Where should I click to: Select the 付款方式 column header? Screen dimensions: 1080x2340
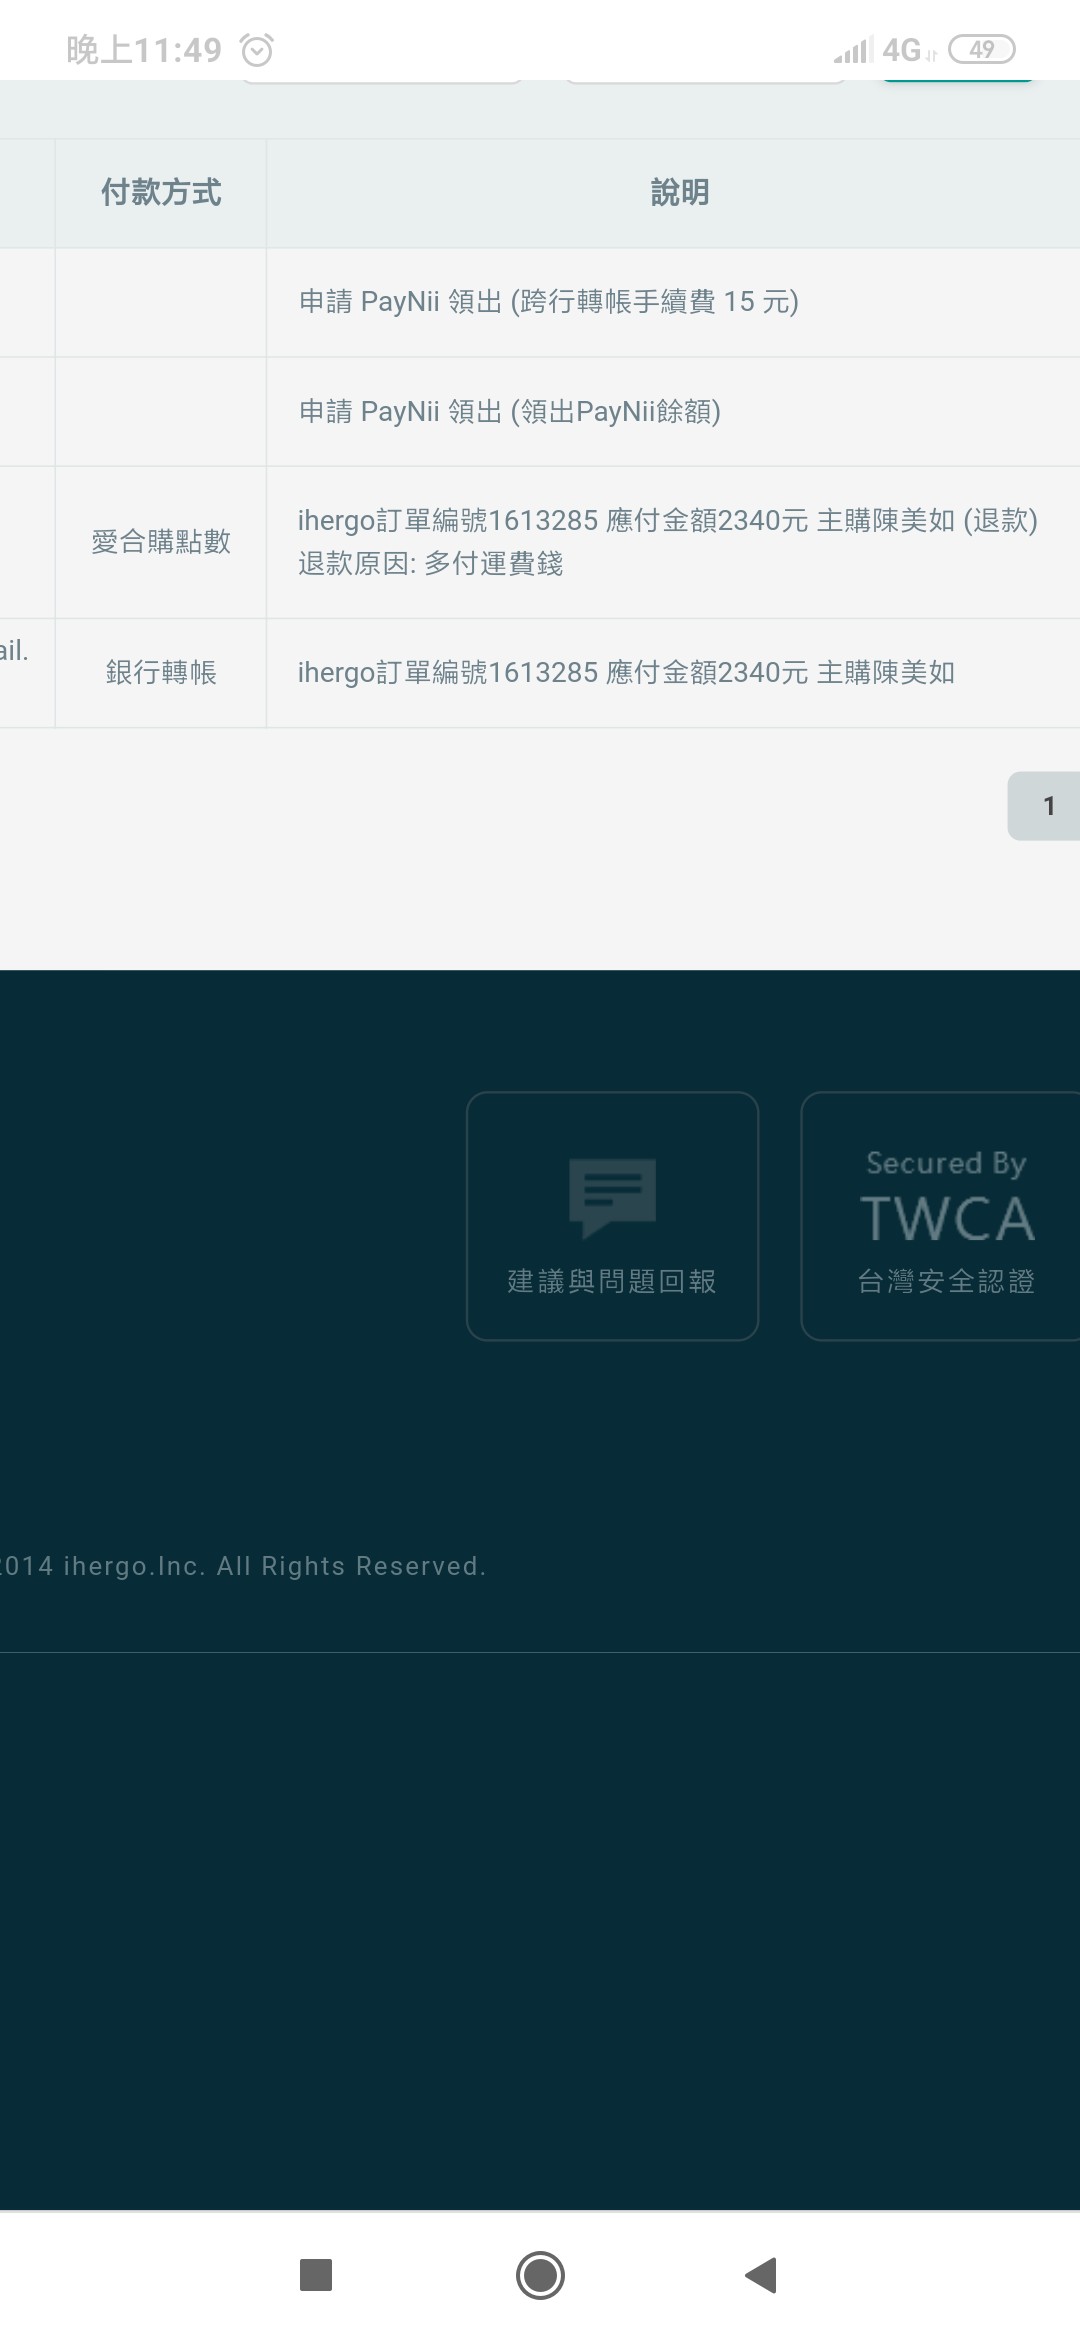click(161, 192)
